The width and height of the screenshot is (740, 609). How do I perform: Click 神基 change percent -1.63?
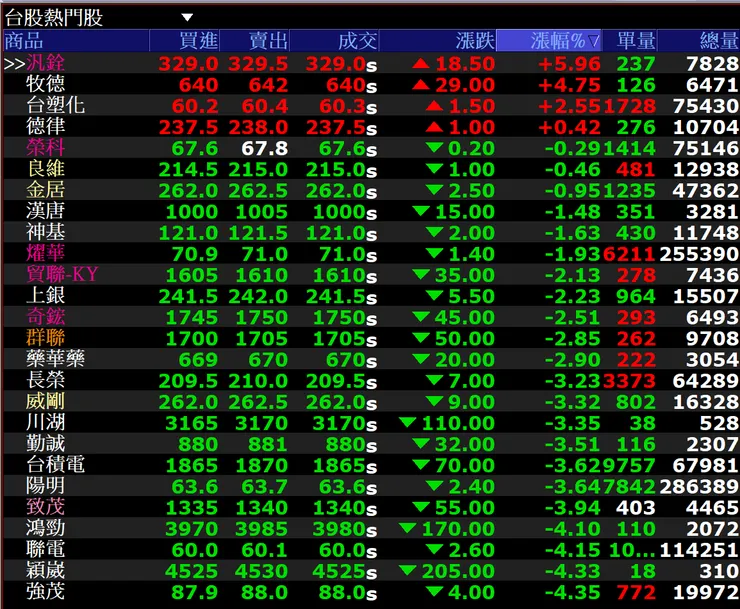572,233
